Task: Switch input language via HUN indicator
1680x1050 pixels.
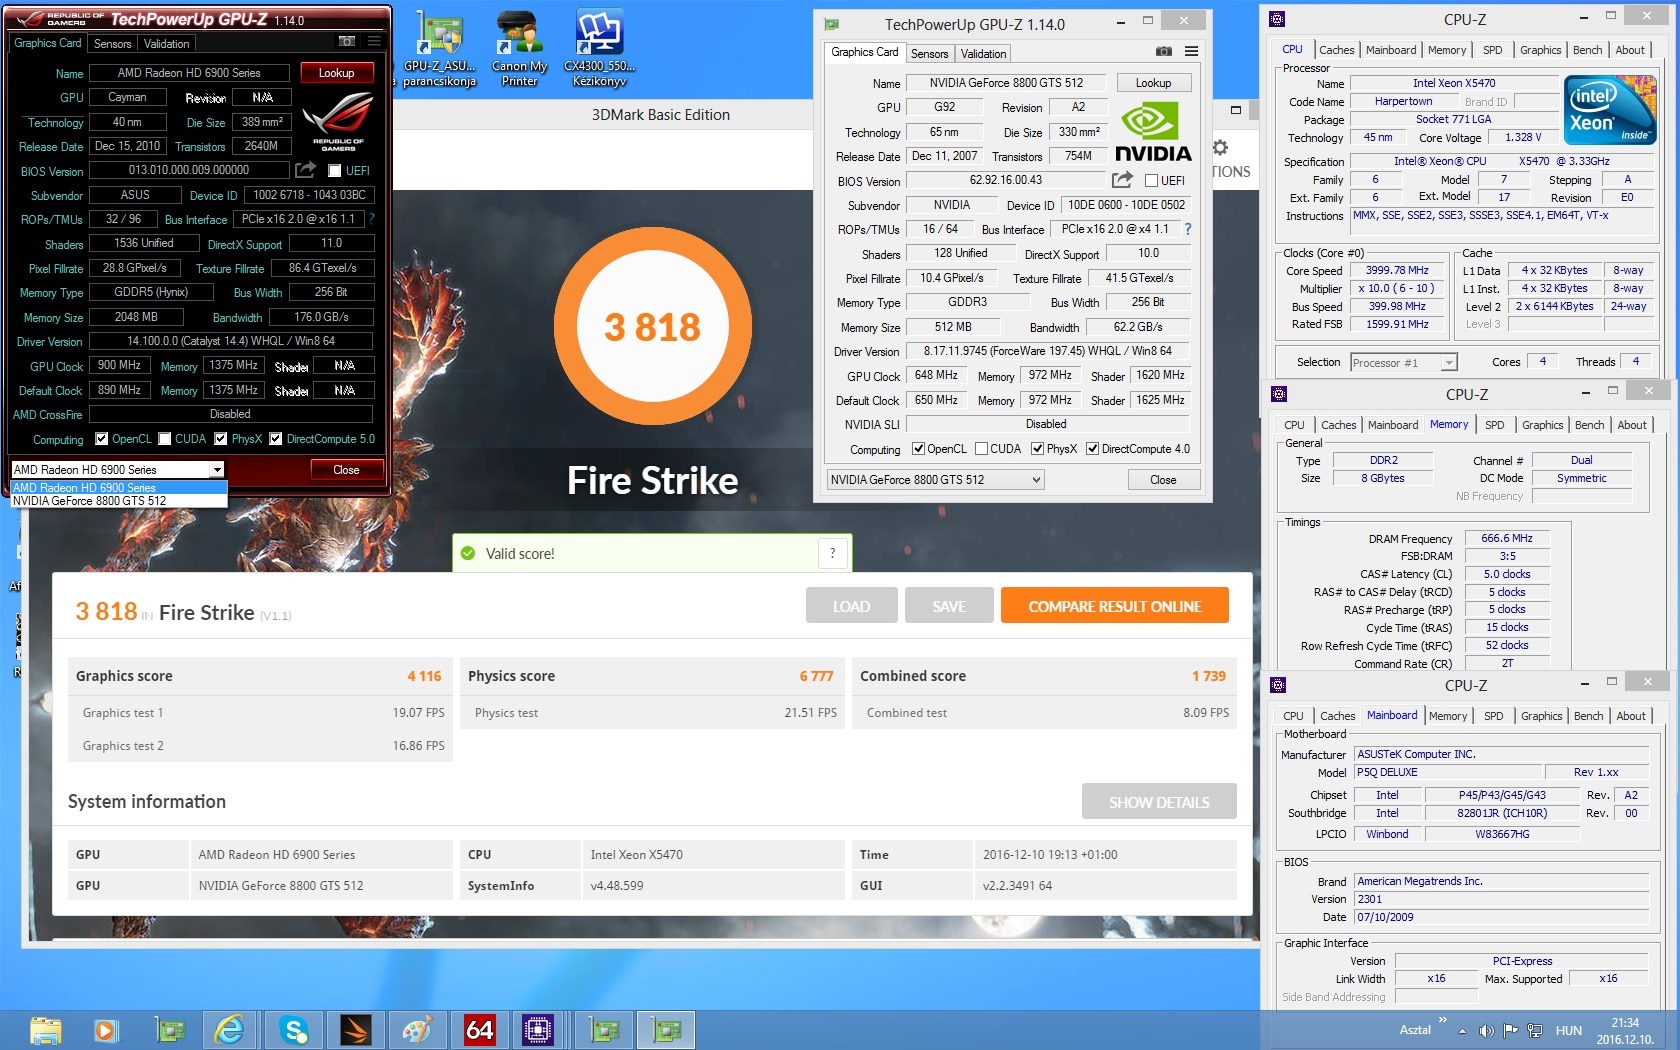Action: (1569, 1030)
